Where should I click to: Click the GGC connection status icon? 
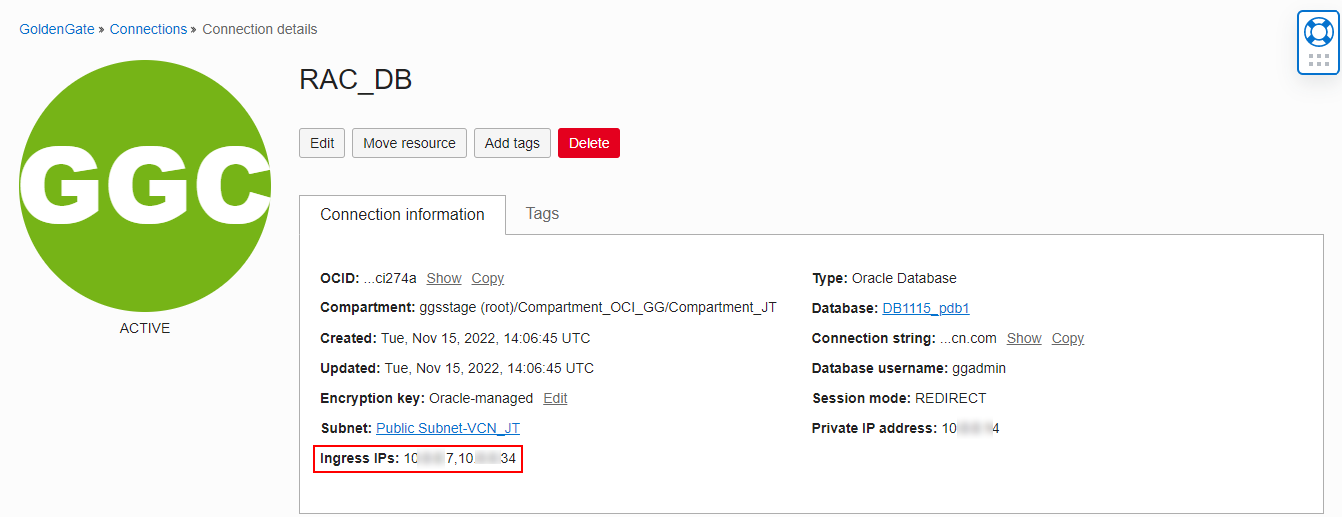[145, 186]
